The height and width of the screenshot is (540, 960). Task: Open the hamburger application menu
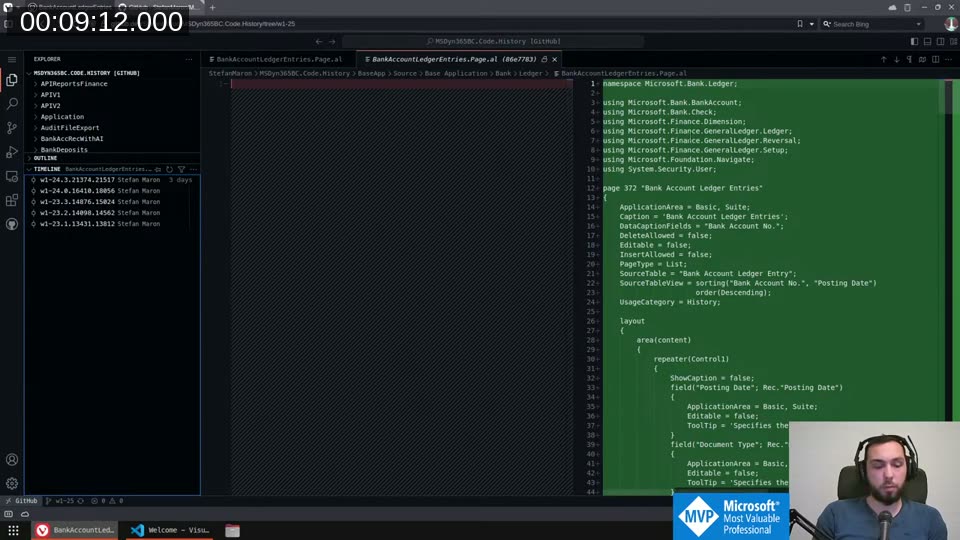coord(12,59)
